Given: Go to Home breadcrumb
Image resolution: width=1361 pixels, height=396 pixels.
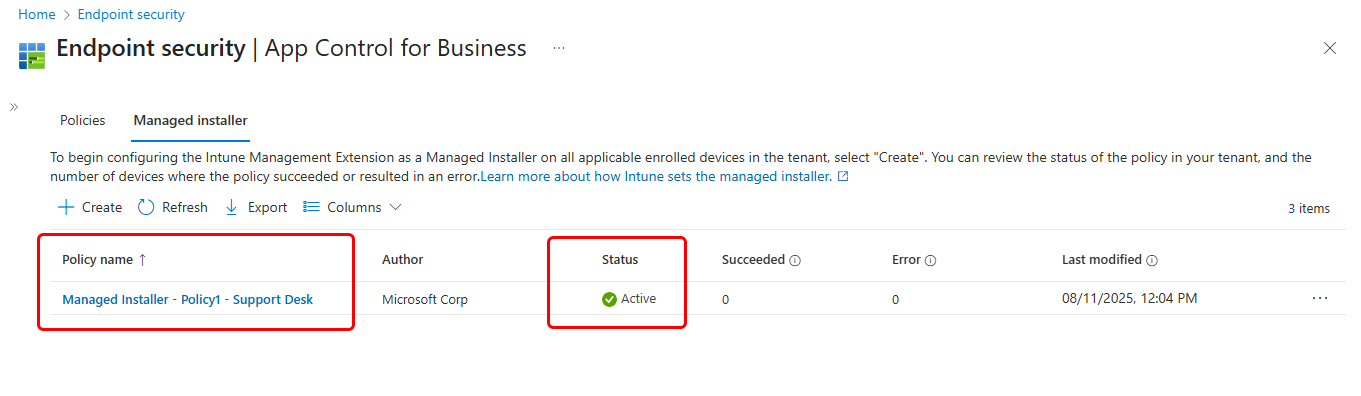Looking at the screenshot, I should pos(36,14).
